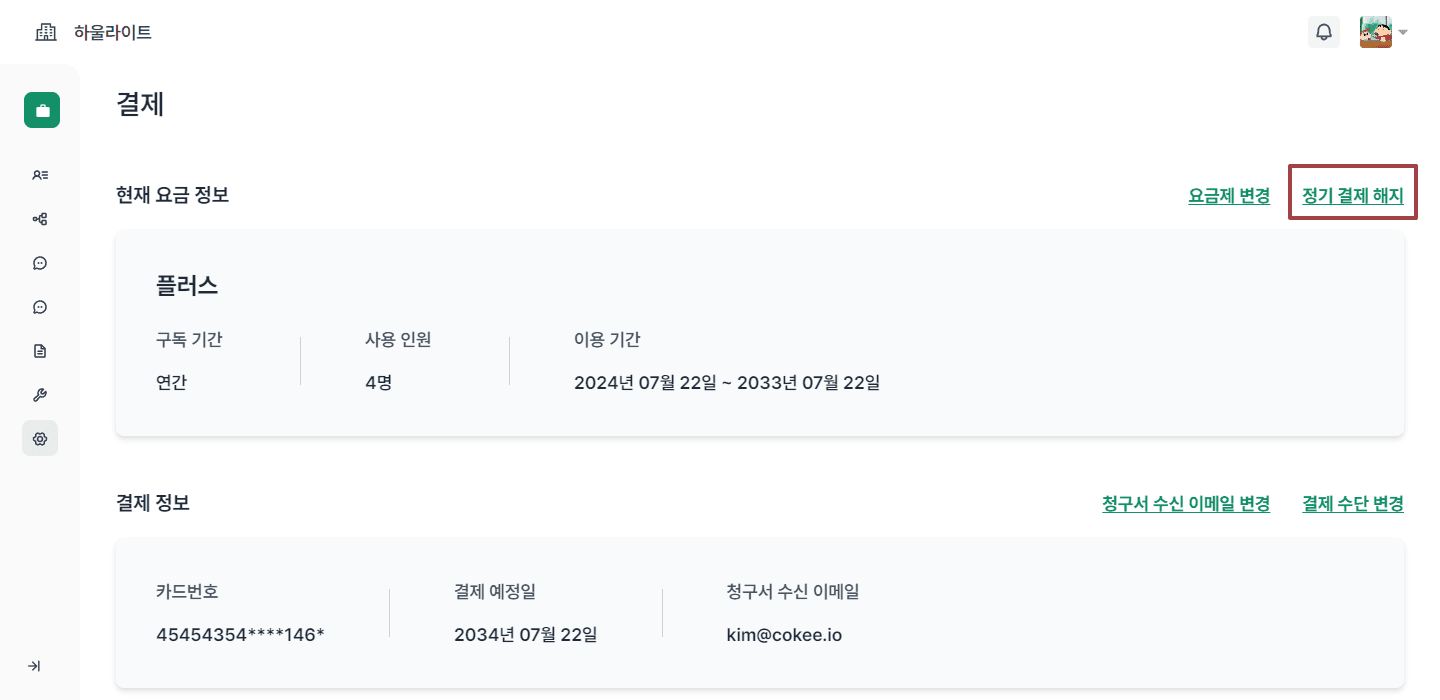Click the 요금제 변경 link

pyautogui.click(x=1229, y=196)
